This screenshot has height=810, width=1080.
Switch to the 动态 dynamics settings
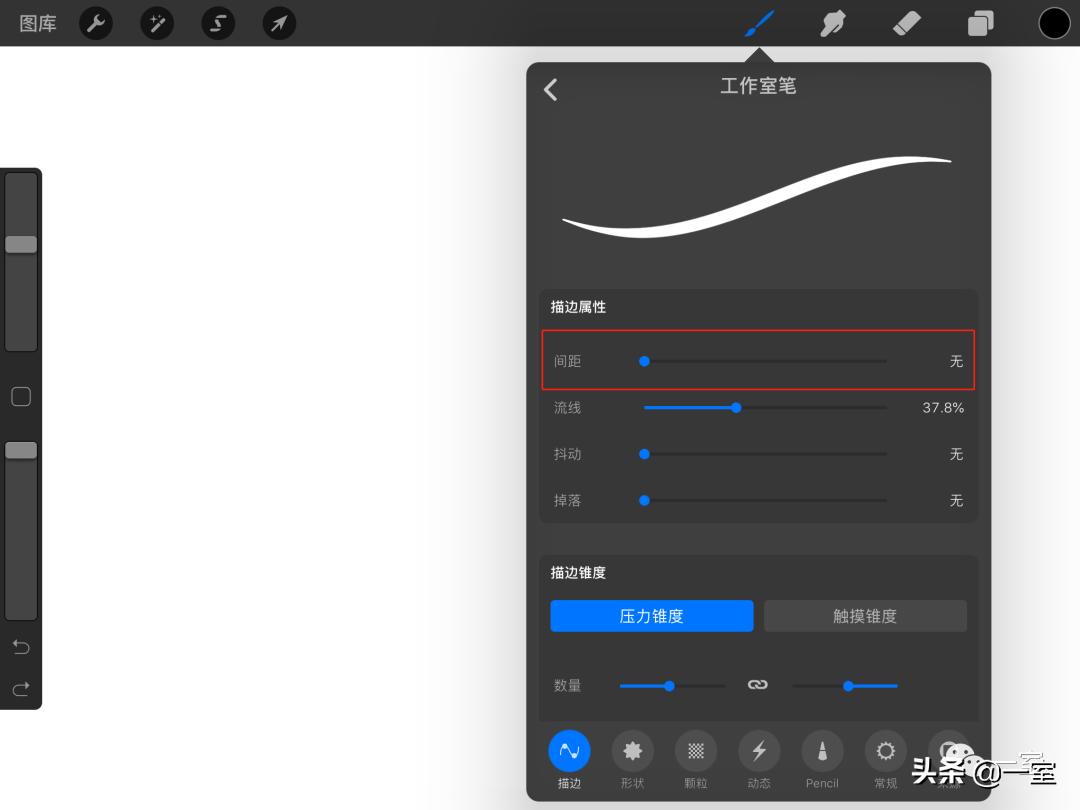tap(758, 760)
